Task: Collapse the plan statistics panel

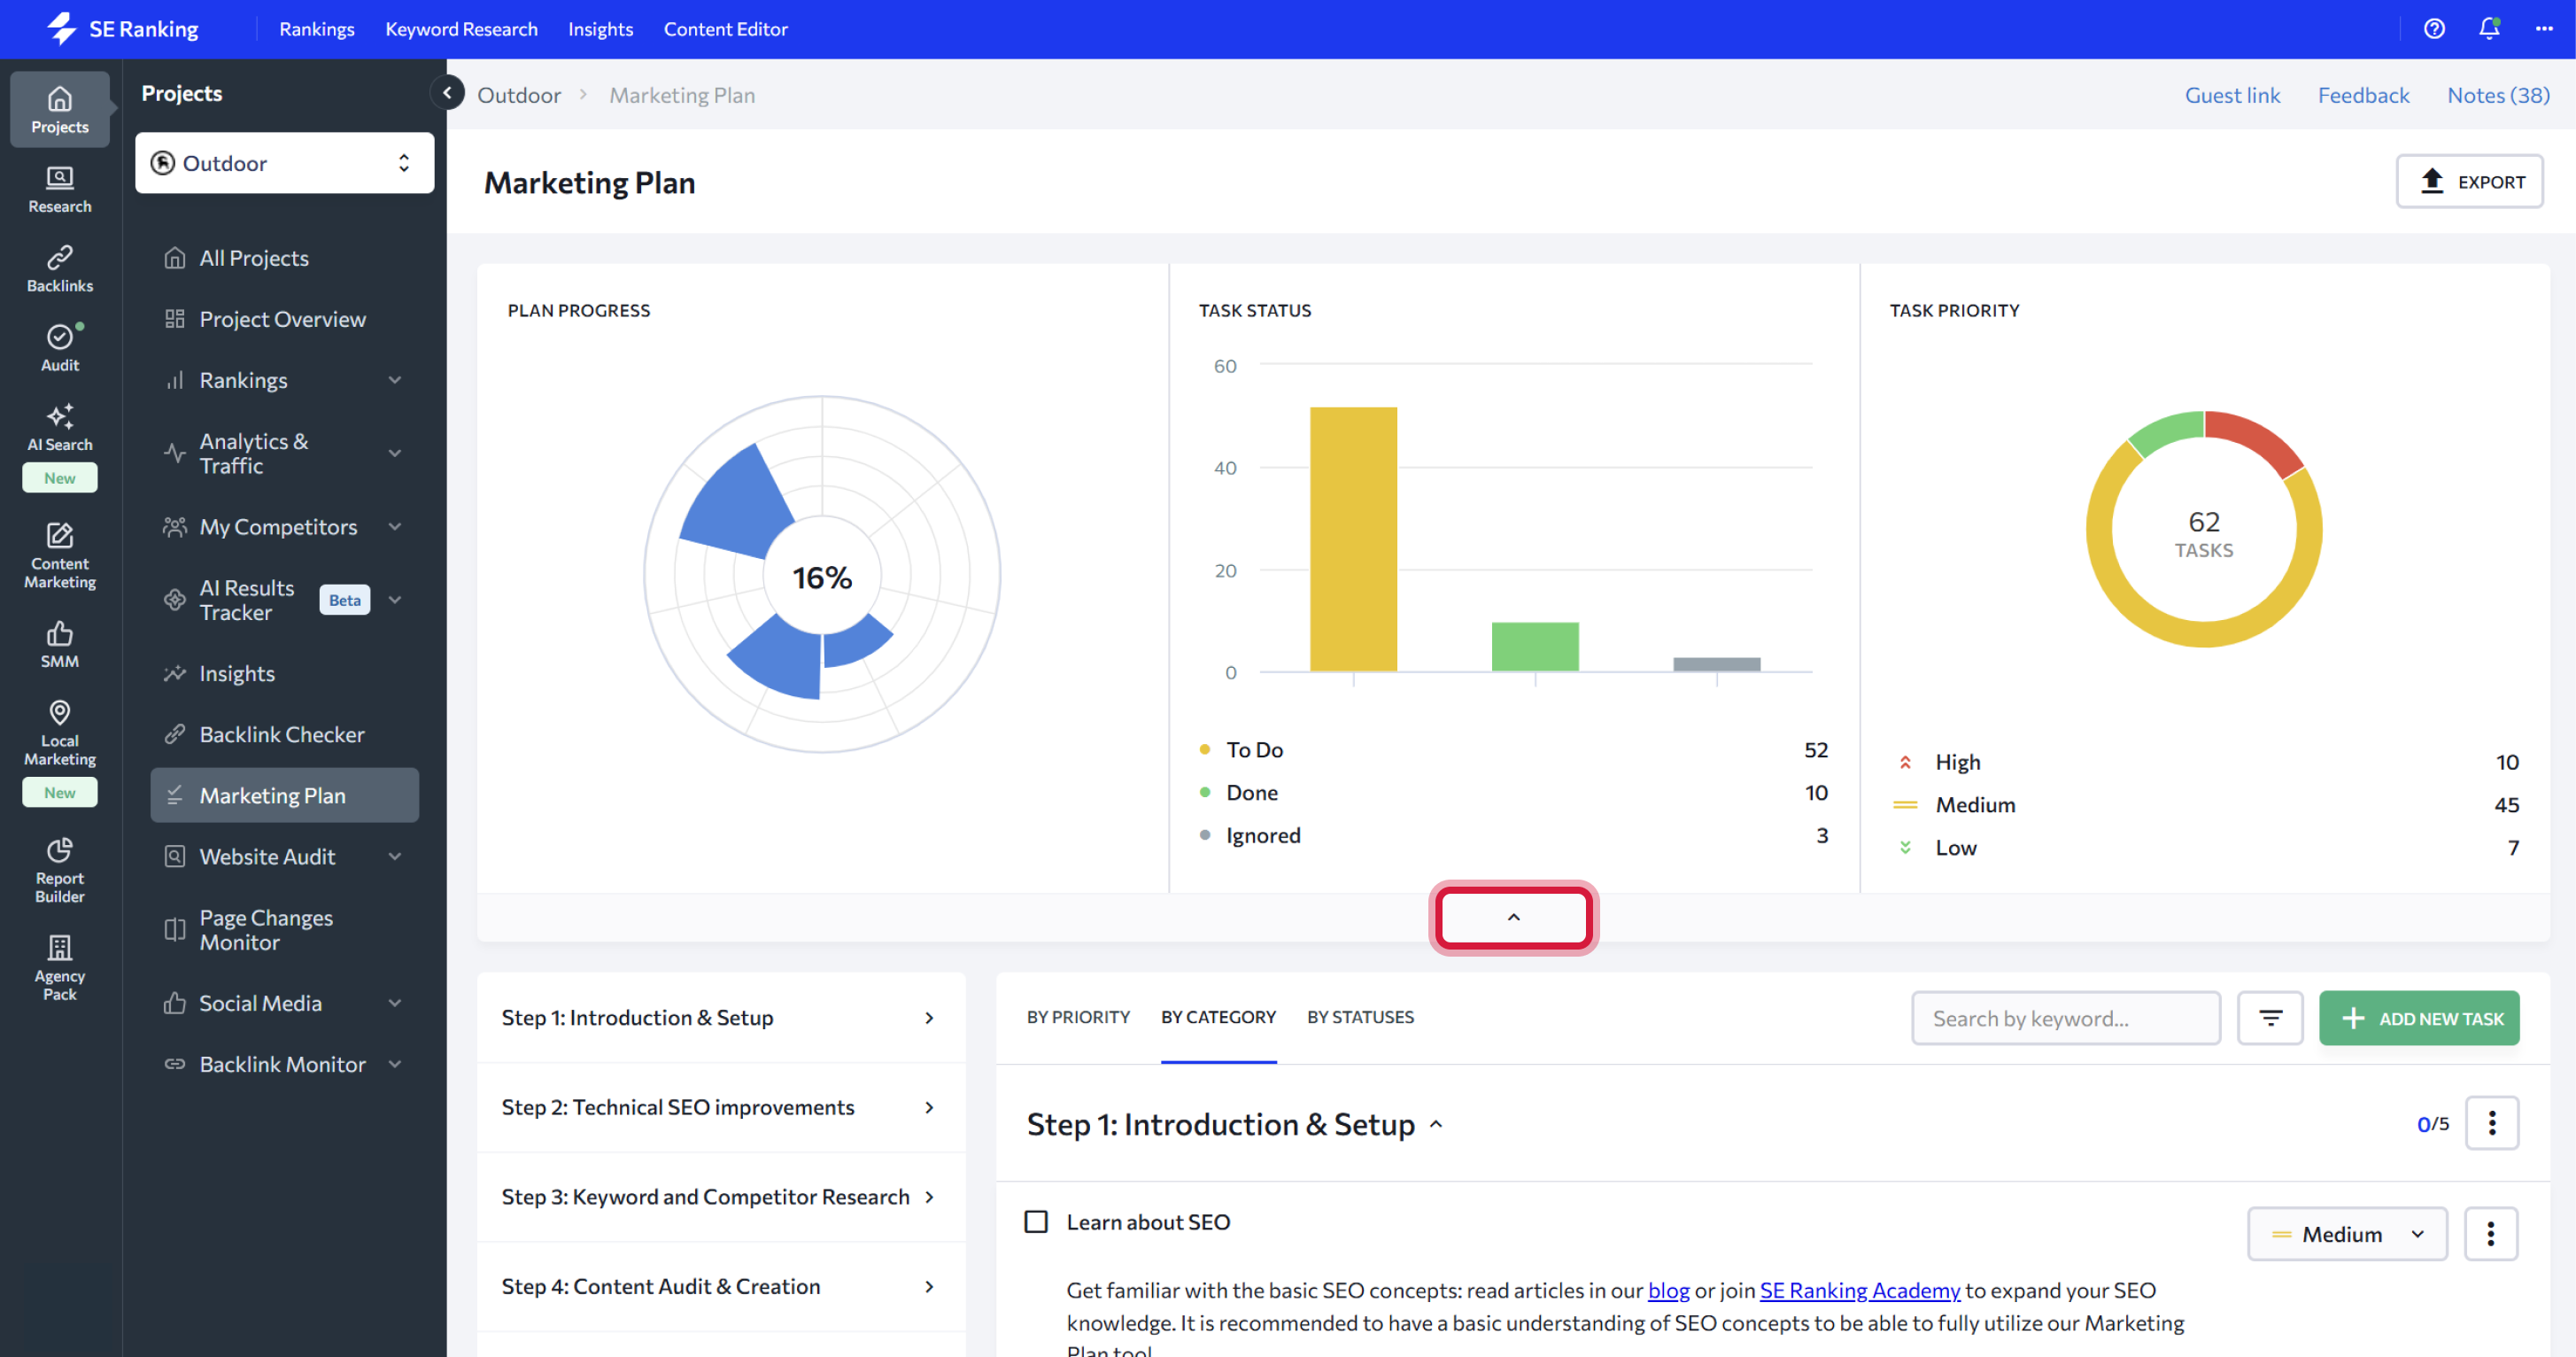Action: 1513,917
